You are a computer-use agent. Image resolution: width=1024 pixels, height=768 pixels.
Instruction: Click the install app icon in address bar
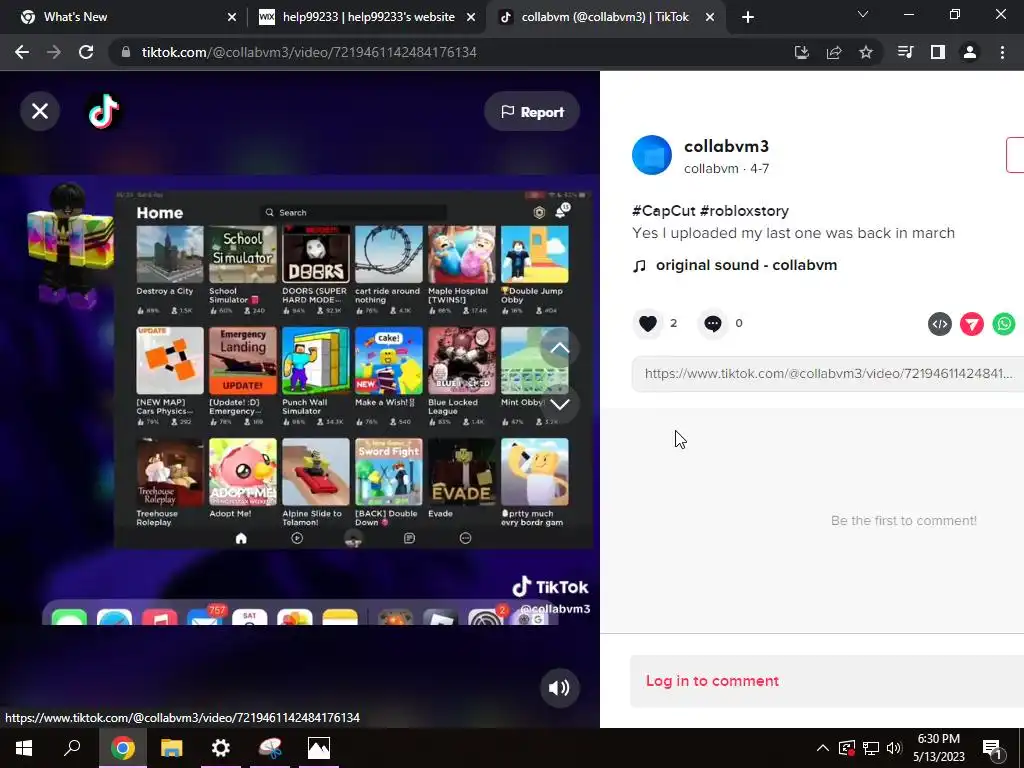pyautogui.click(x=802, y=52)
